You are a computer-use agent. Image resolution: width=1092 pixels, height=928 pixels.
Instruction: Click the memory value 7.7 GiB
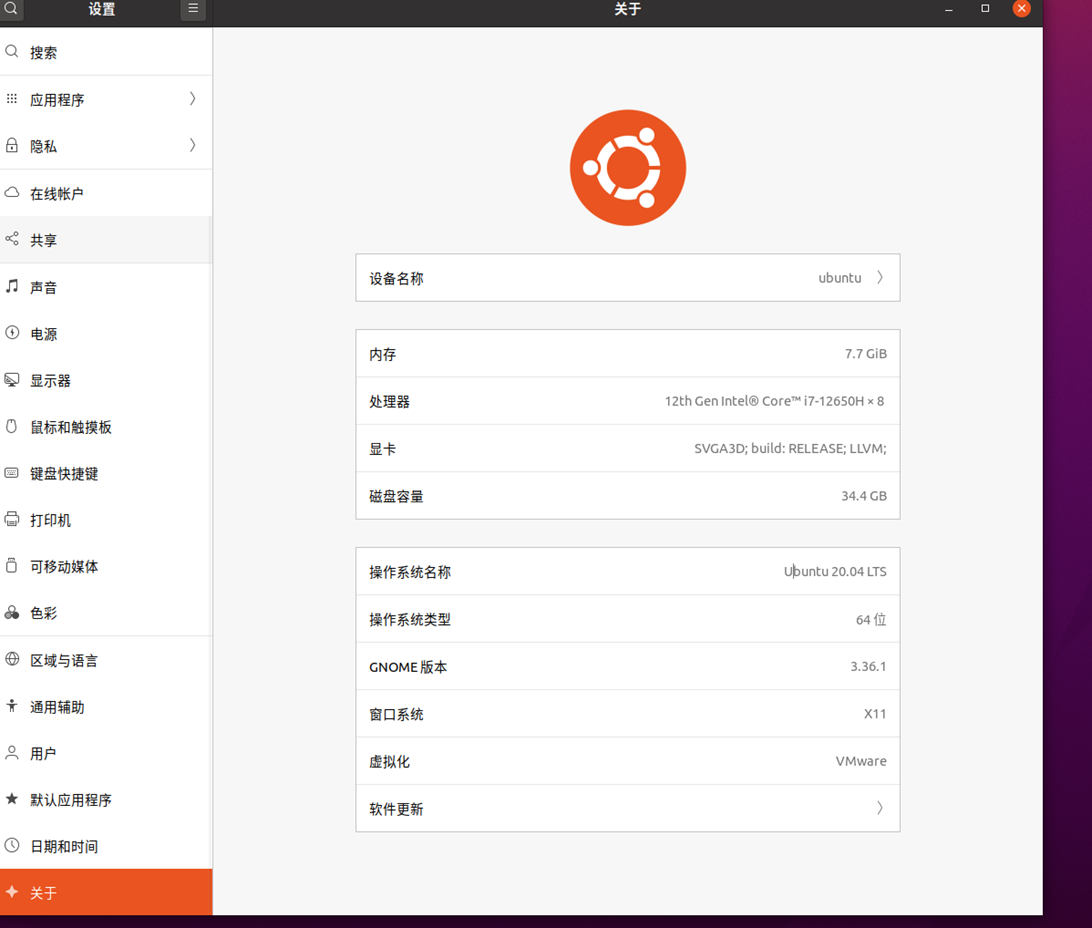pos(866,354)
